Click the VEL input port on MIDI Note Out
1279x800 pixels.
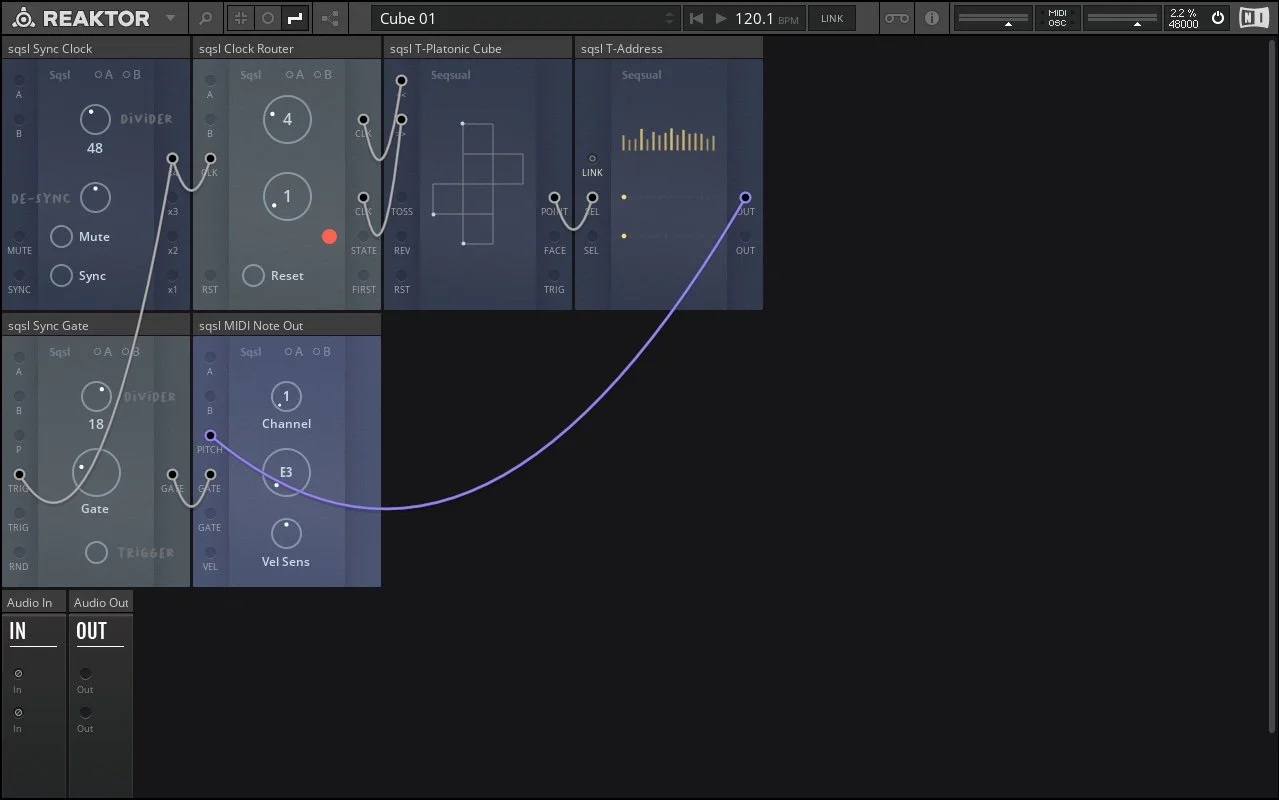click(210, 552)
